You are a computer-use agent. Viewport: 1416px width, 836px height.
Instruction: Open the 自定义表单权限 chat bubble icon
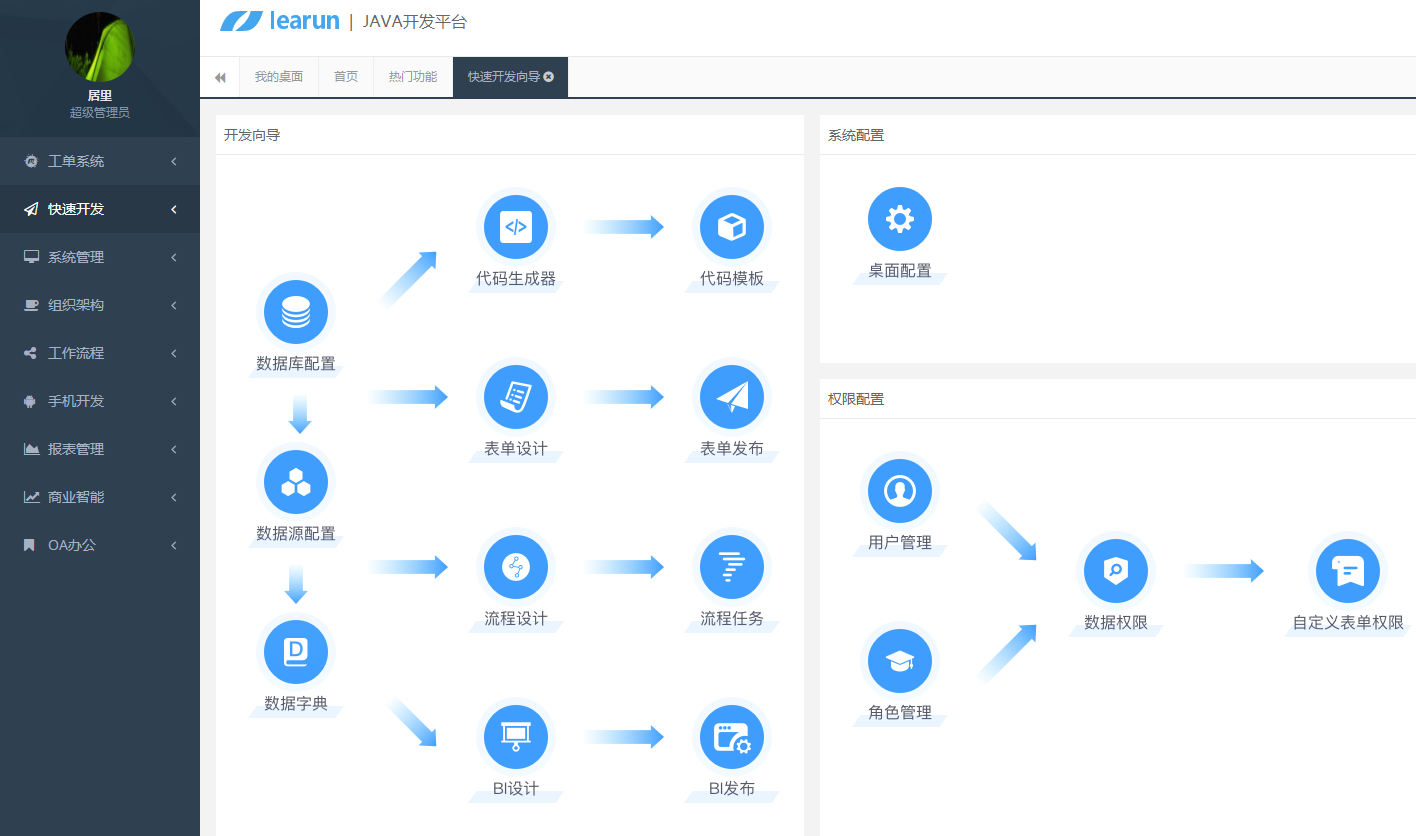click(1348, 571)
